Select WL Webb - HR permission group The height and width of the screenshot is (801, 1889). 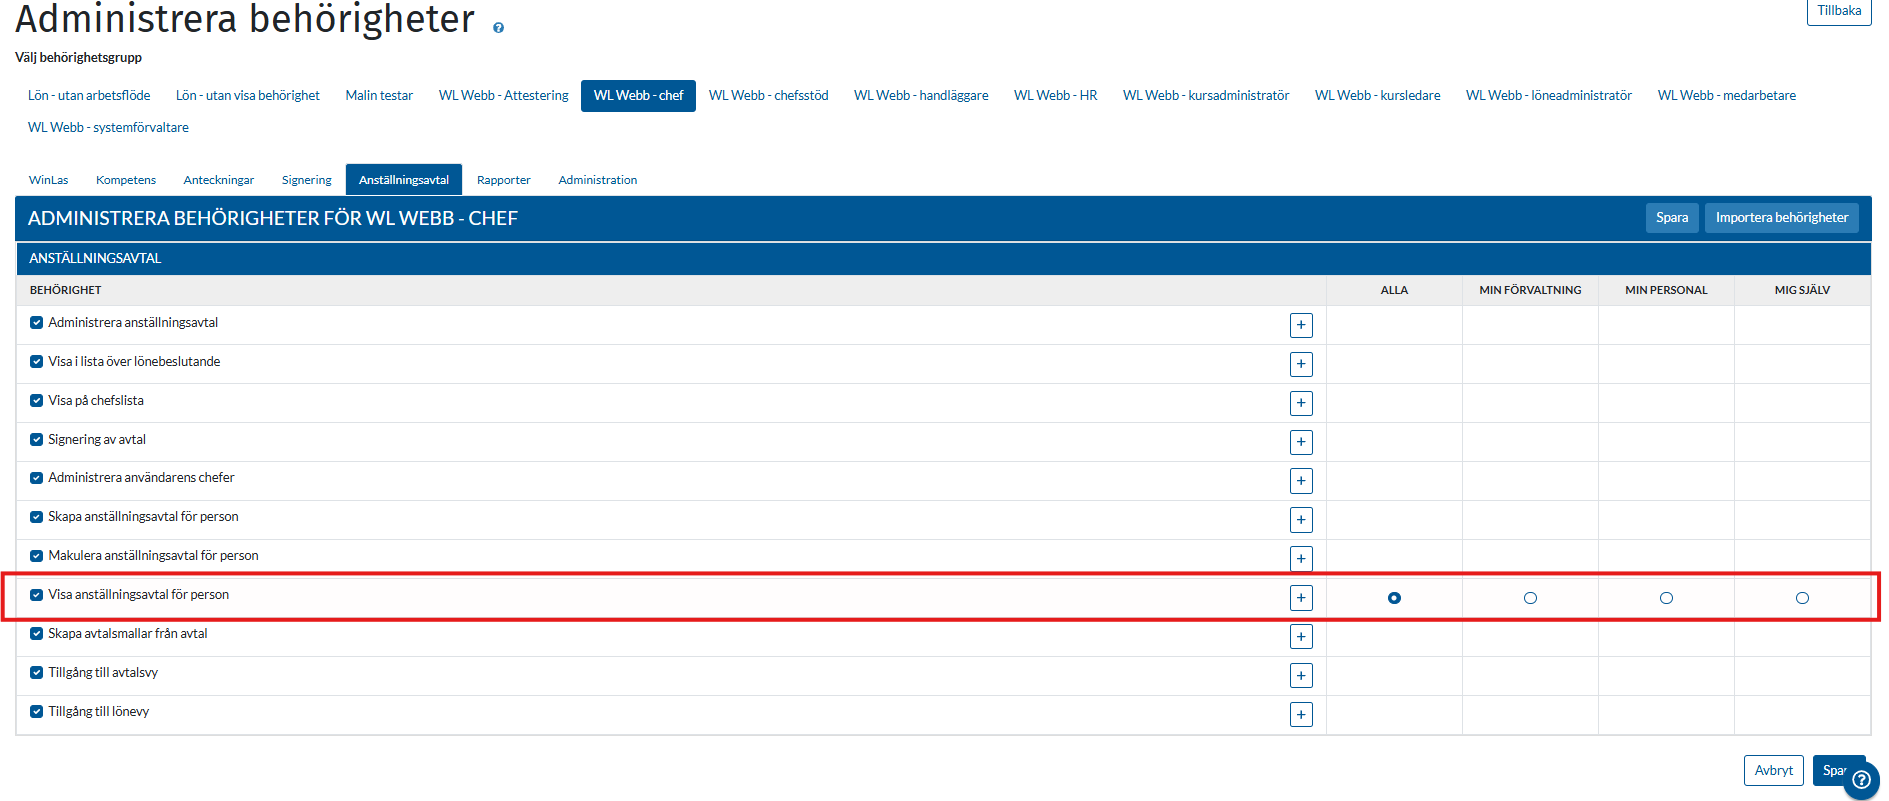click(1055, 96)
